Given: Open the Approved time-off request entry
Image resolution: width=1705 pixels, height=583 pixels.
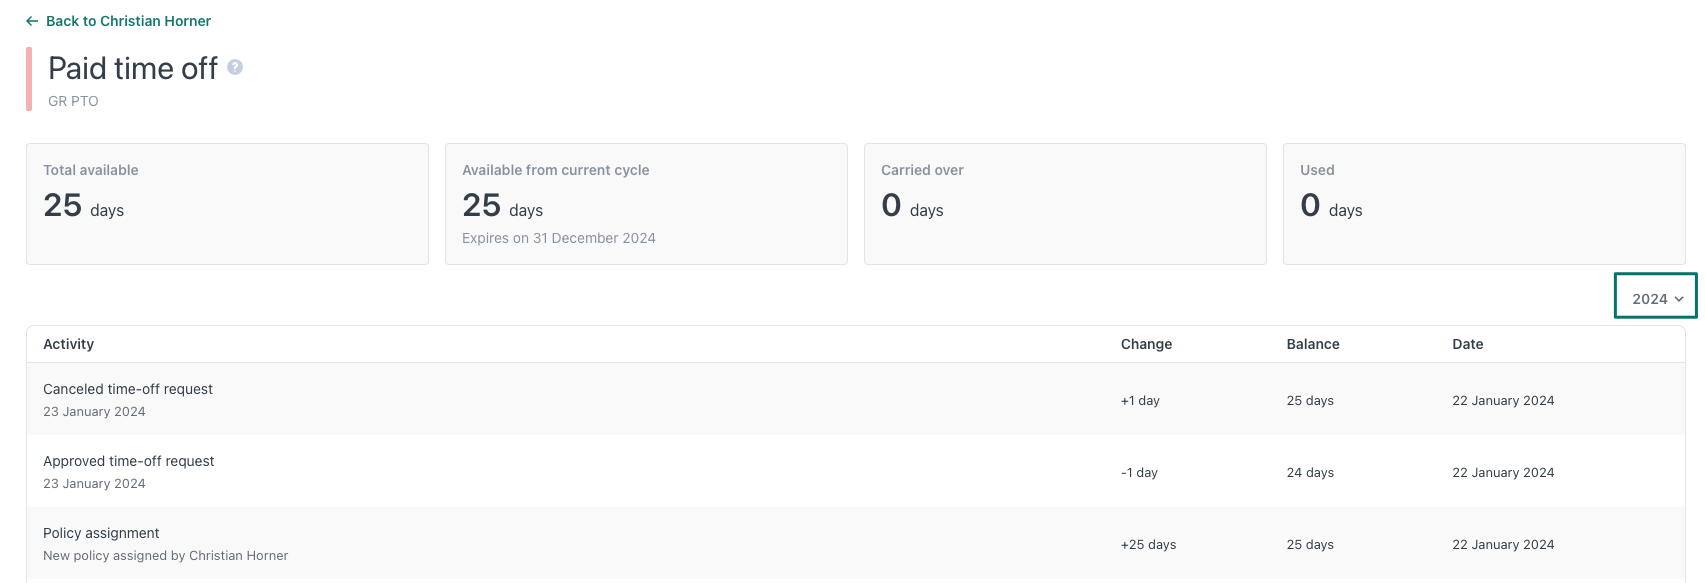Looking at the screenshot, I should coord(129,461).
